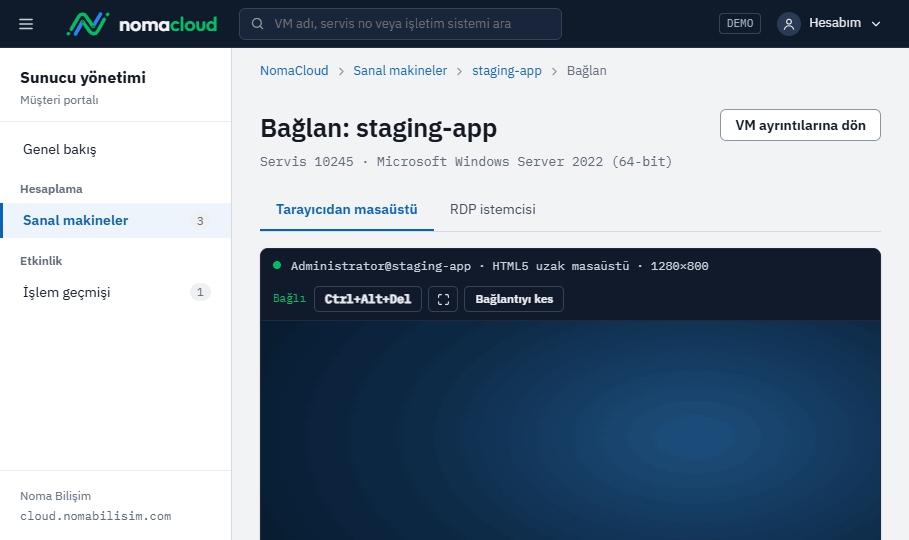909x540 pixels.
Task: Click inside the remote desktop screen
Action: (570, 430)
